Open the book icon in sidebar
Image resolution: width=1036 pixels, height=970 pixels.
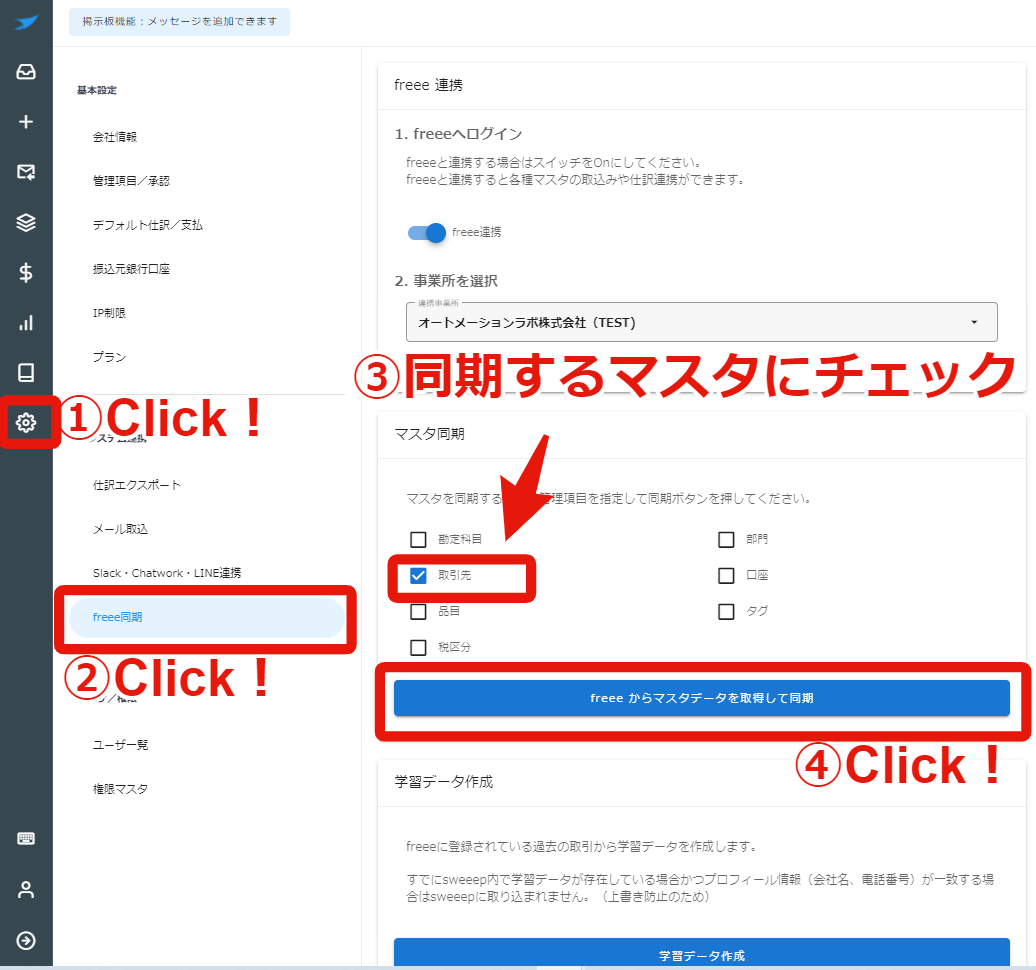pyautogui.click(x=26, y=372)
